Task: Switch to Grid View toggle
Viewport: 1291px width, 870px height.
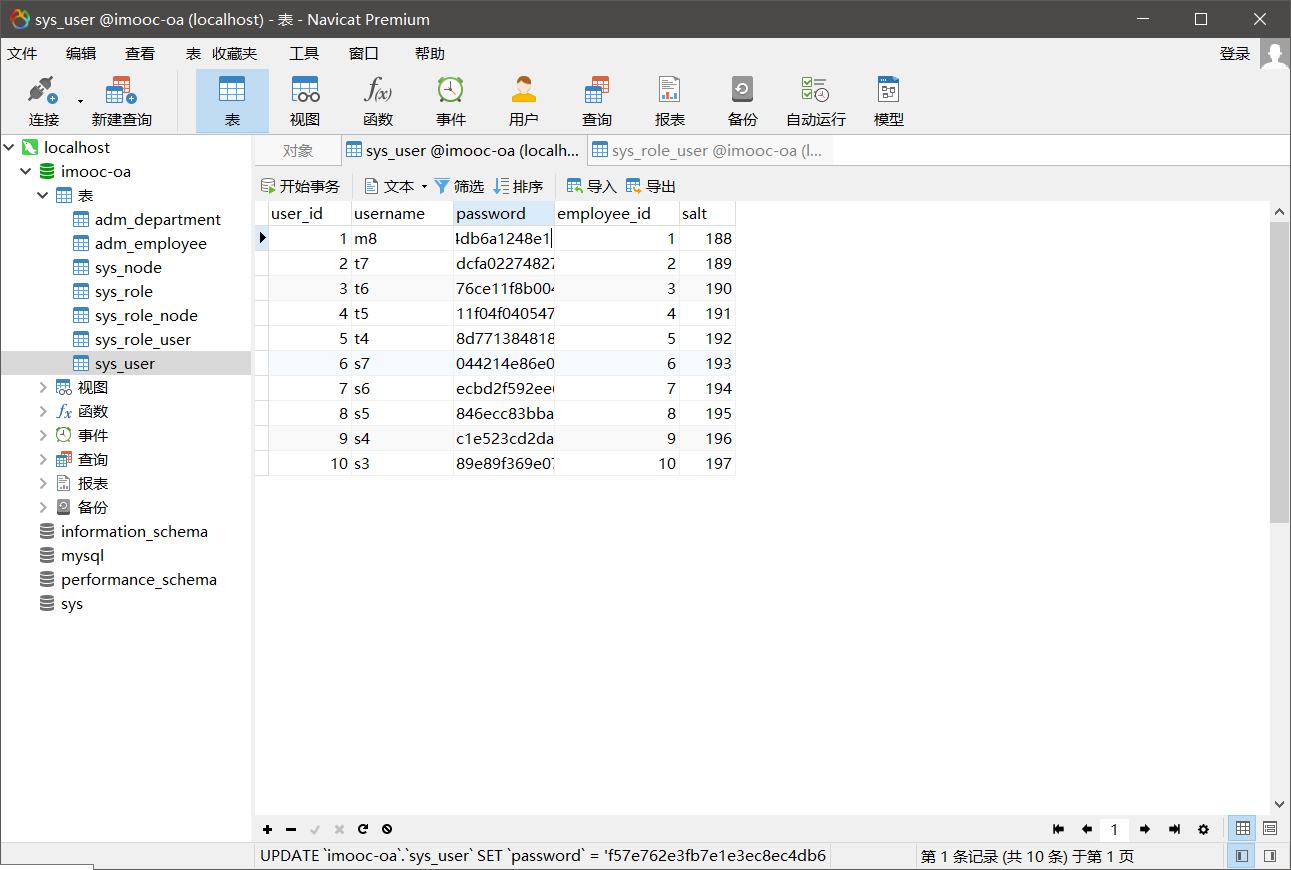Action: [x=1242, y=829]
